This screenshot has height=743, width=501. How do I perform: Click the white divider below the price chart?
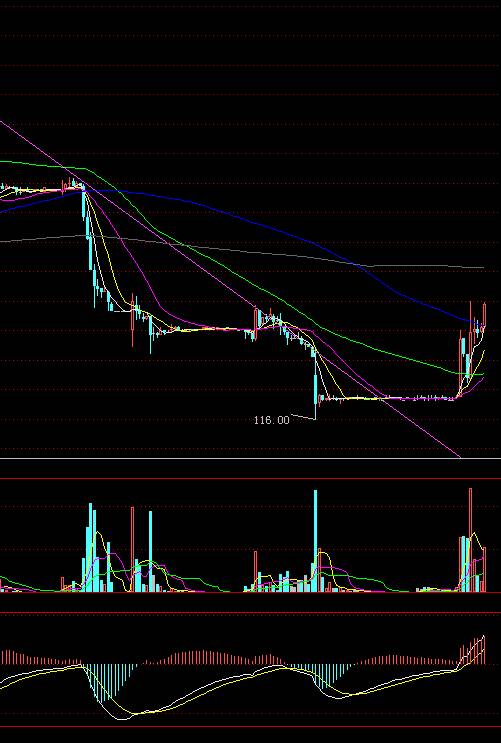tap(250, 459)
